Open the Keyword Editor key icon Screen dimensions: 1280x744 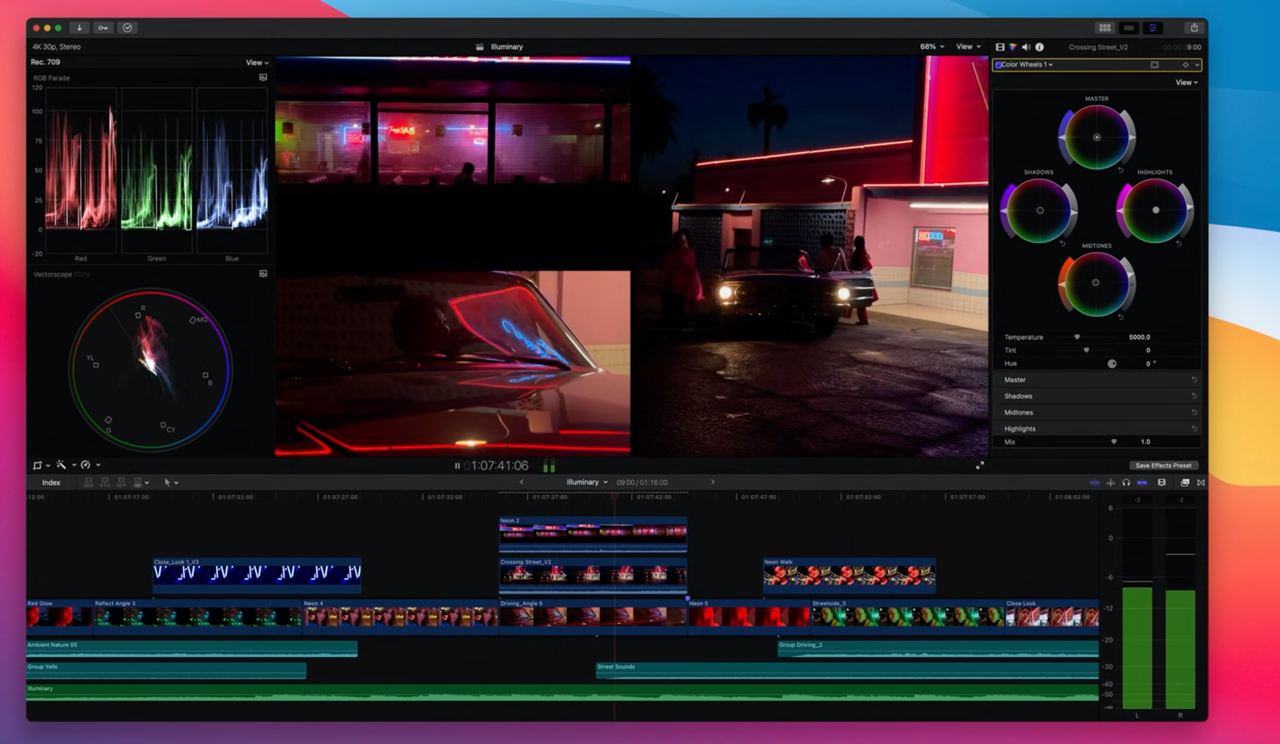tap(104, 28)
